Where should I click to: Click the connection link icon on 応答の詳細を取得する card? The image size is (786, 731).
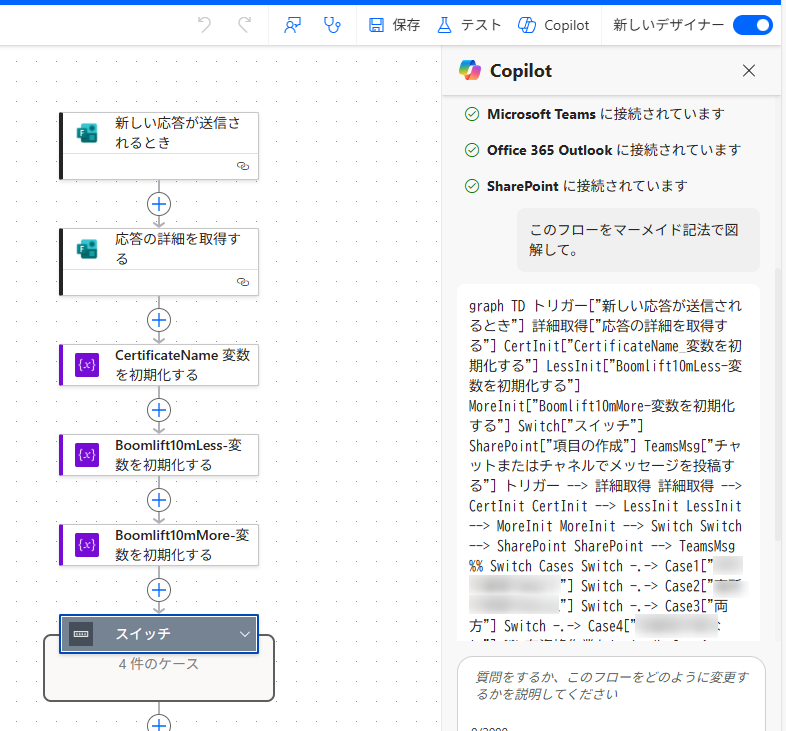coord(243,282)
